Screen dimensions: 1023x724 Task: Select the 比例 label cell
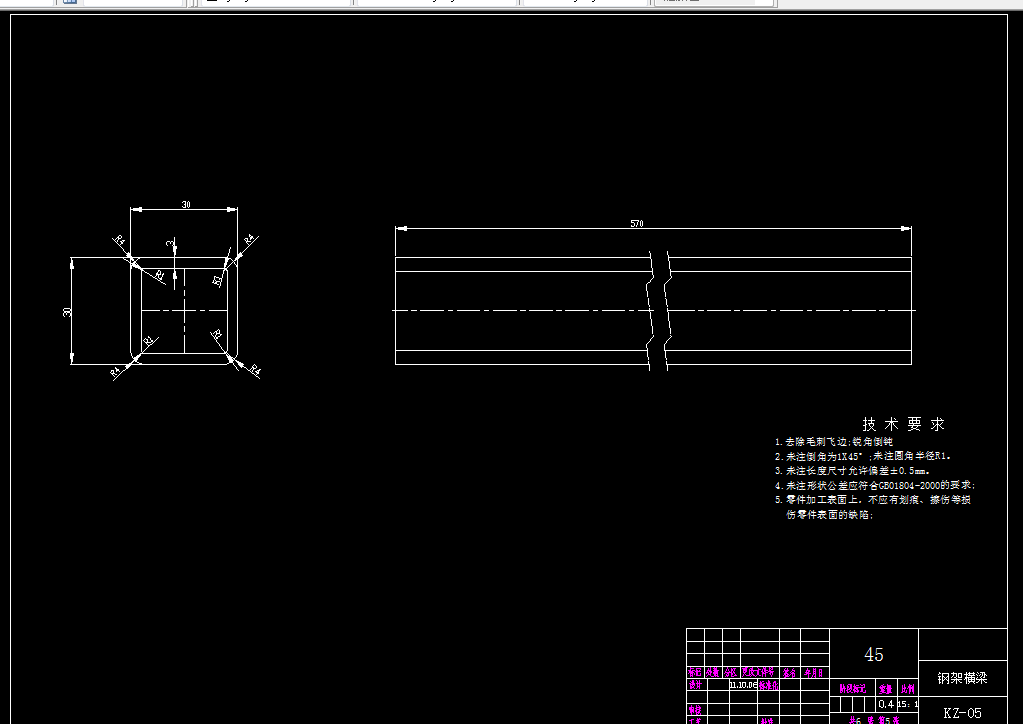click(x=908, y=689)
